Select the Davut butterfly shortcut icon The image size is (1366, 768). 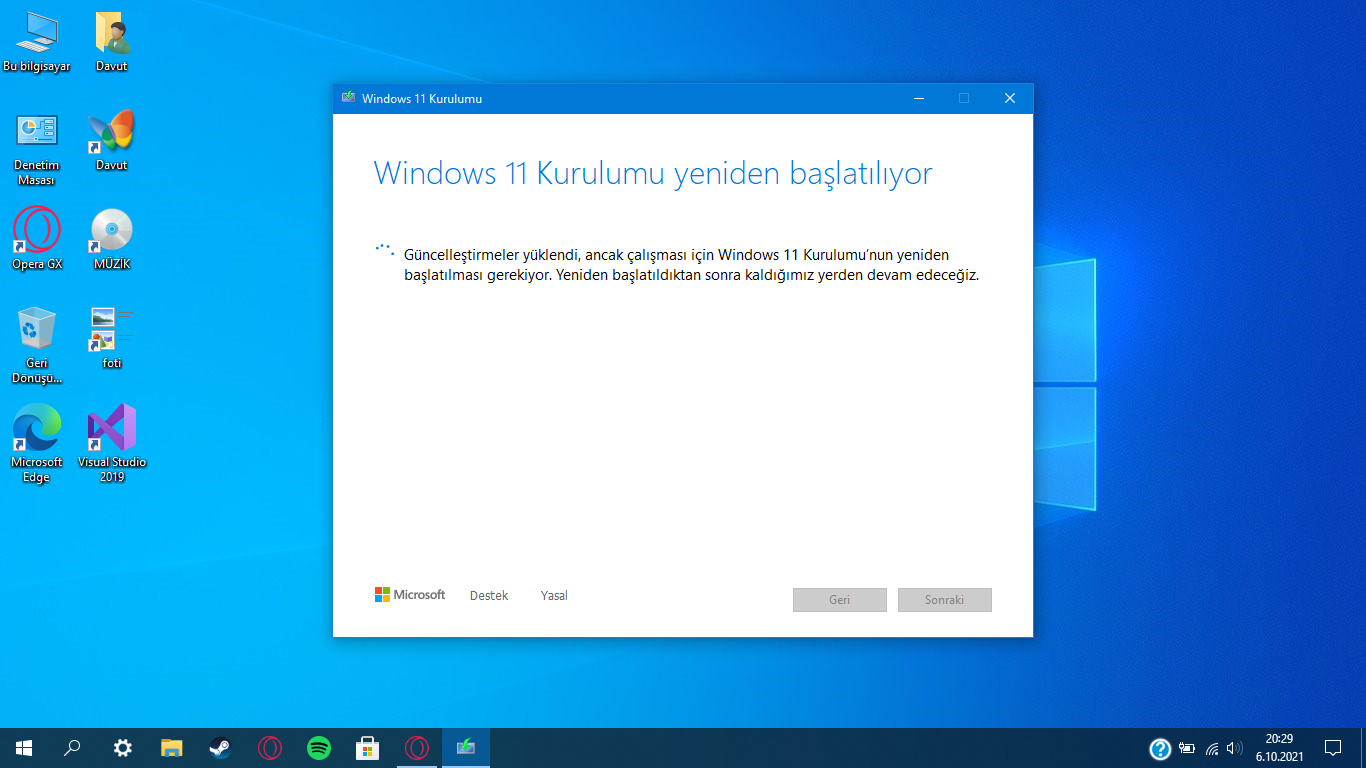(x=112, y=141)
